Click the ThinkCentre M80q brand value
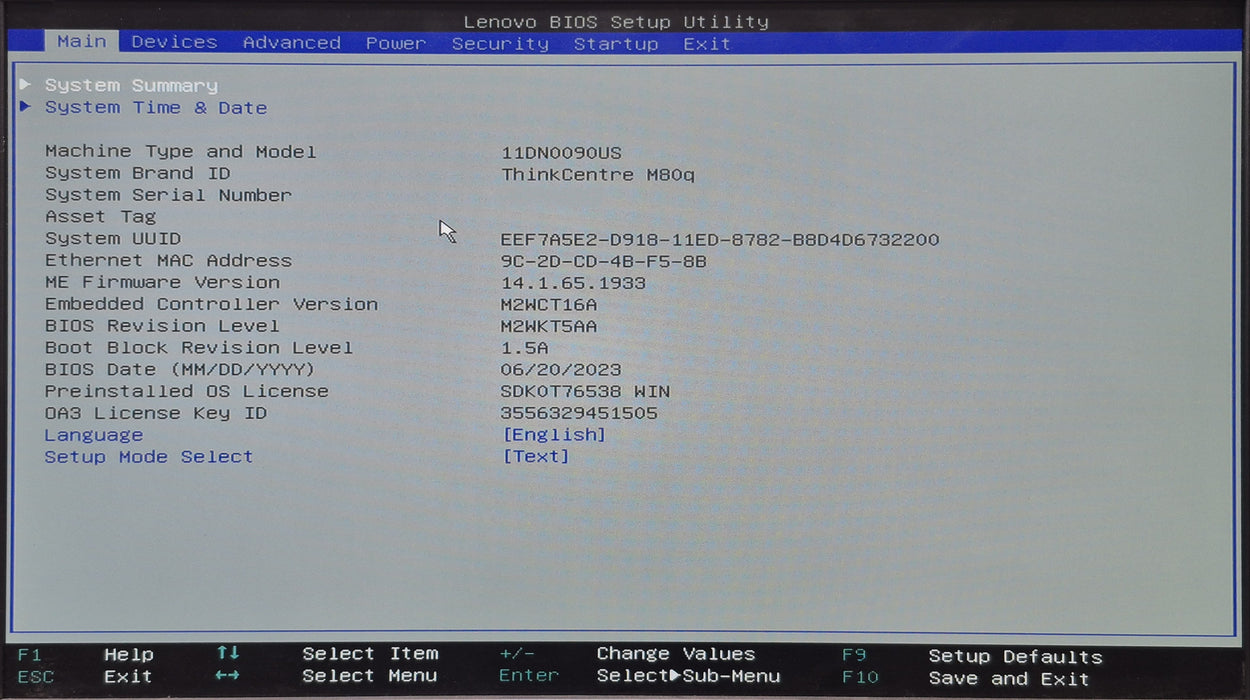This screenshot has height=700, width=1250. pos(598,175)
